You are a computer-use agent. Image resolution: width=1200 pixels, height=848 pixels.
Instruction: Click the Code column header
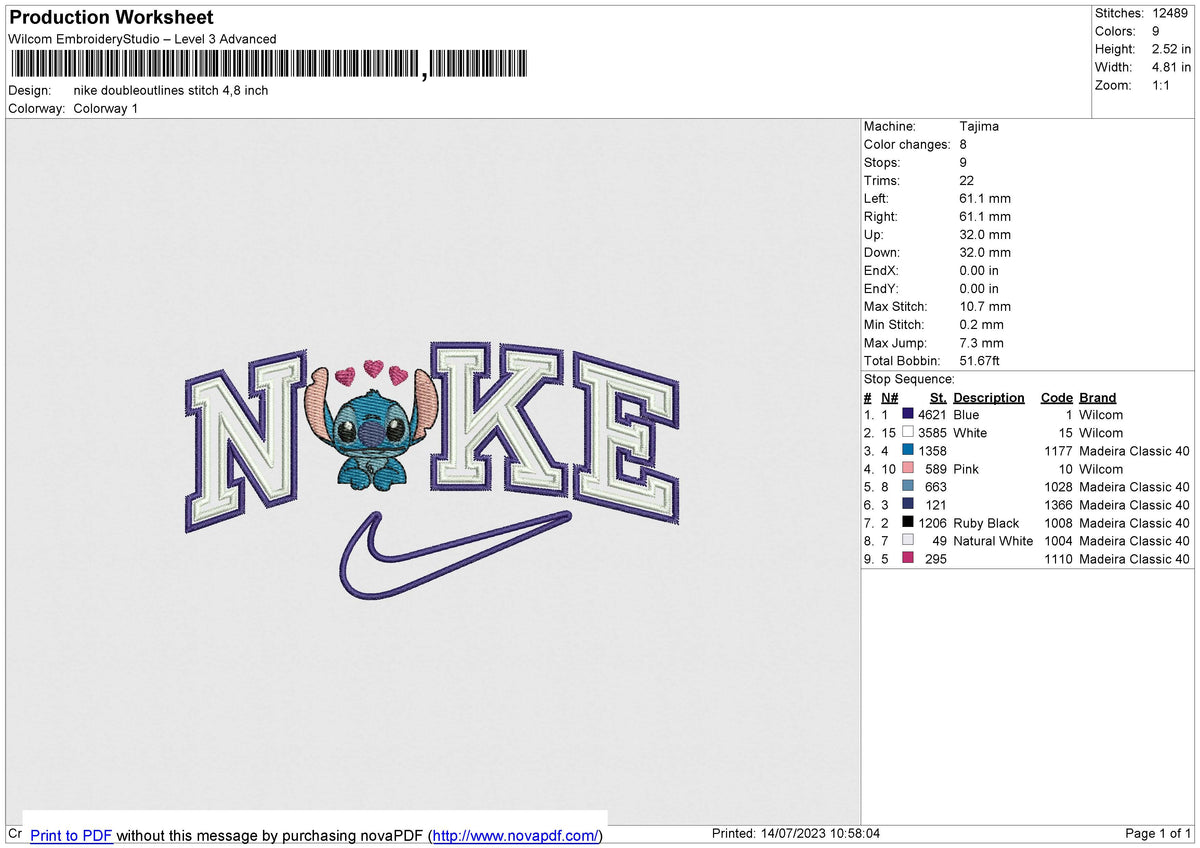click(x=1057, y=397)
